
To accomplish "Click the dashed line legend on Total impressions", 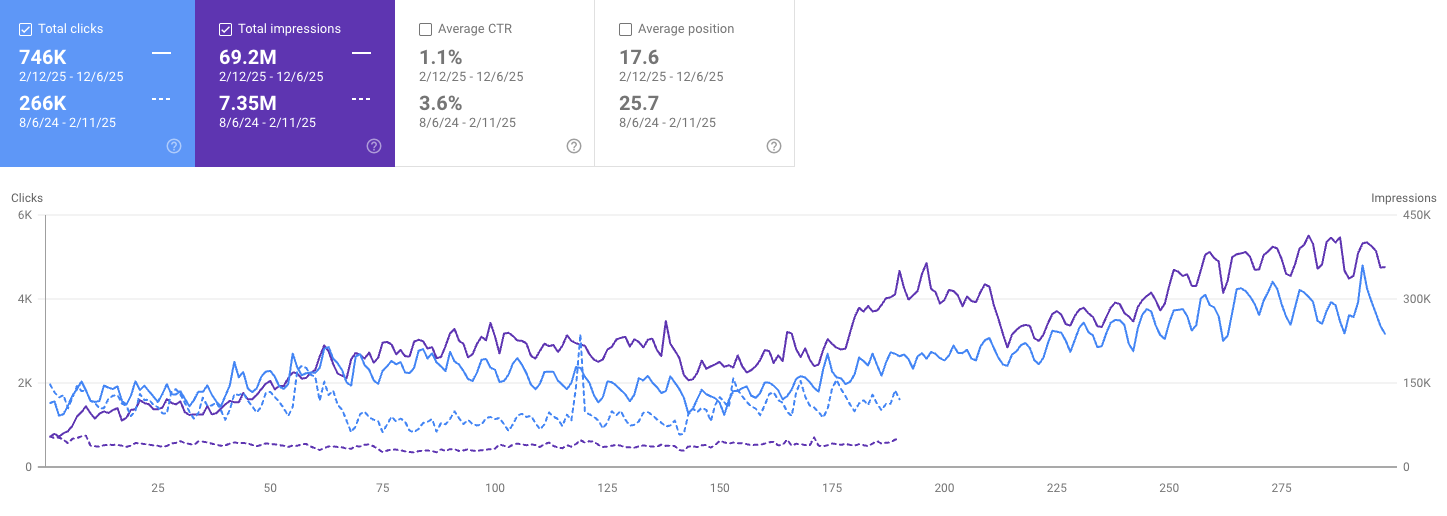I will pos(361,99).
